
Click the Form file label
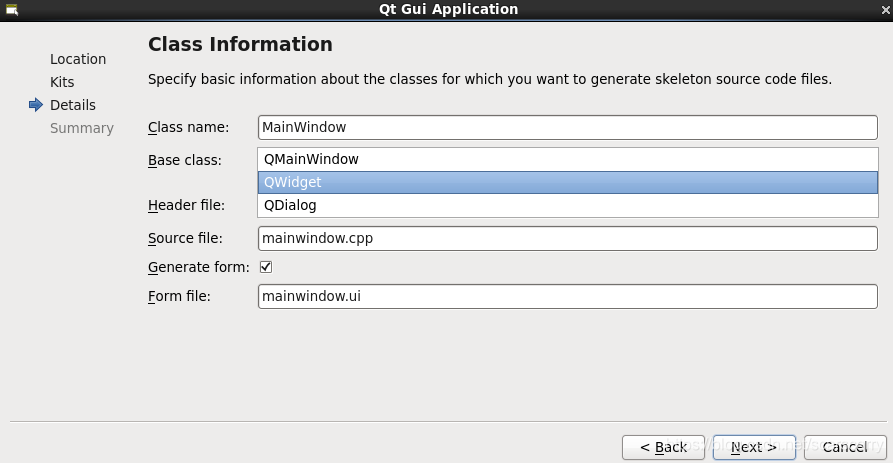point(179,296)
